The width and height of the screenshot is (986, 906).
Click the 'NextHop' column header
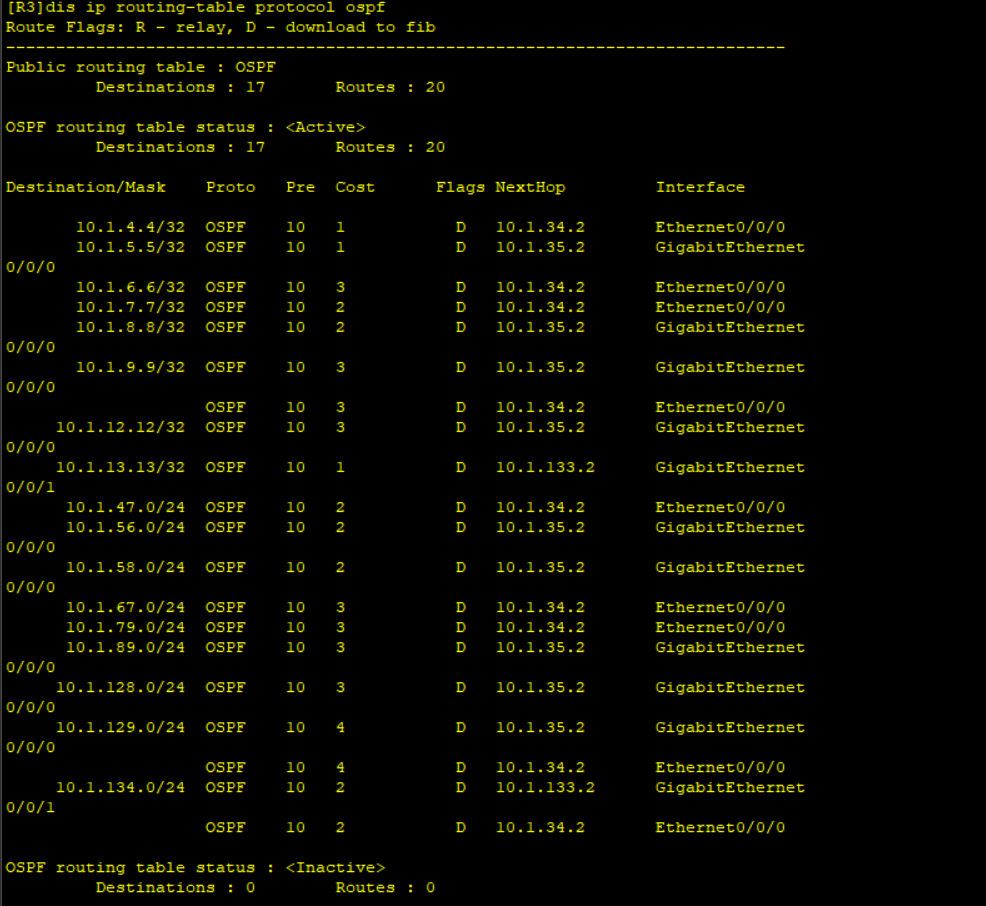coord(530,187)
